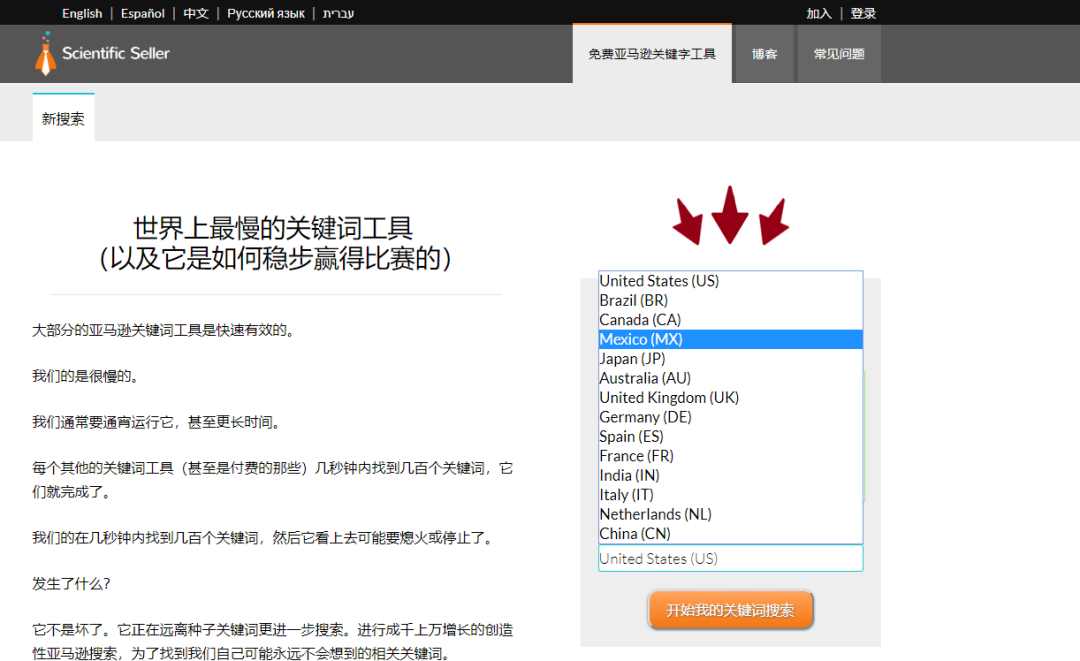1080x661 pixels.
Task: Select Germany (DE) from country list
Action: pos(645,417)
